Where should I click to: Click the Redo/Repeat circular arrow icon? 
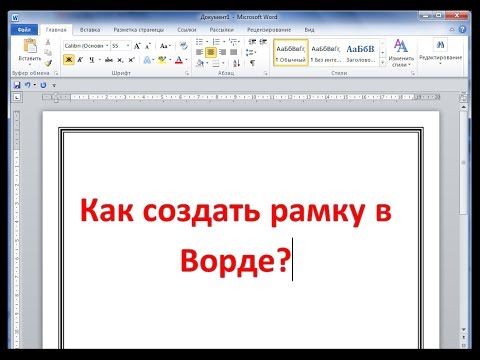click(43, 85)
